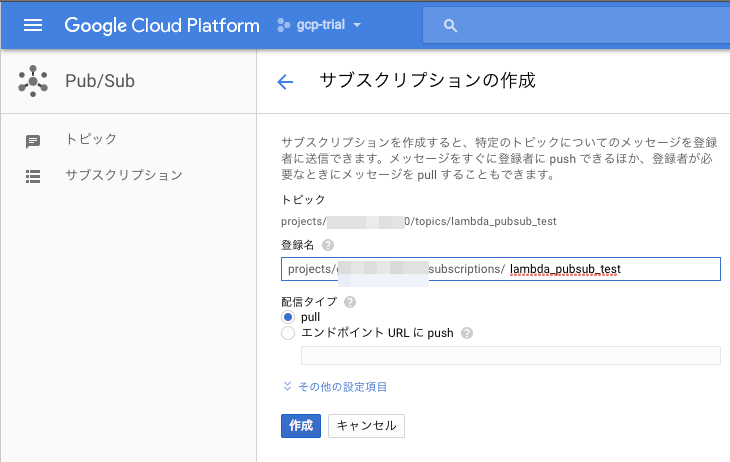Click help icon beside URL に push
This screenshot has height=462, width=730.
click(x=466, y=333)
